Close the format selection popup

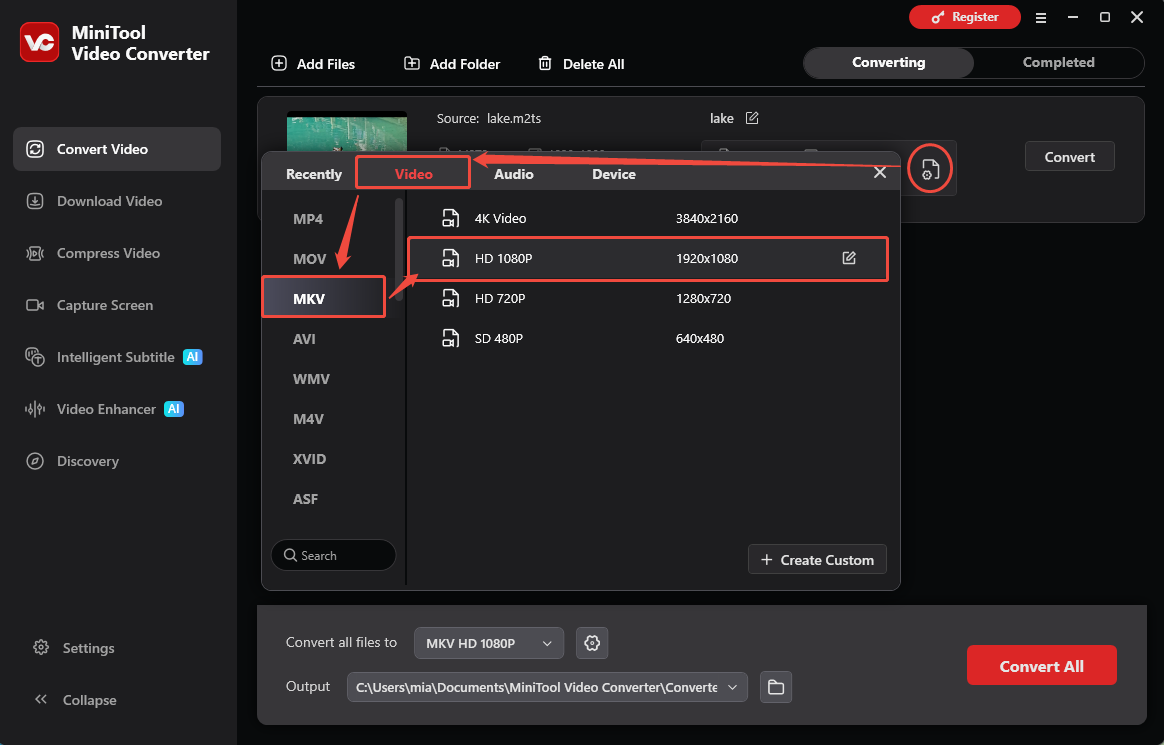[880, 172]
